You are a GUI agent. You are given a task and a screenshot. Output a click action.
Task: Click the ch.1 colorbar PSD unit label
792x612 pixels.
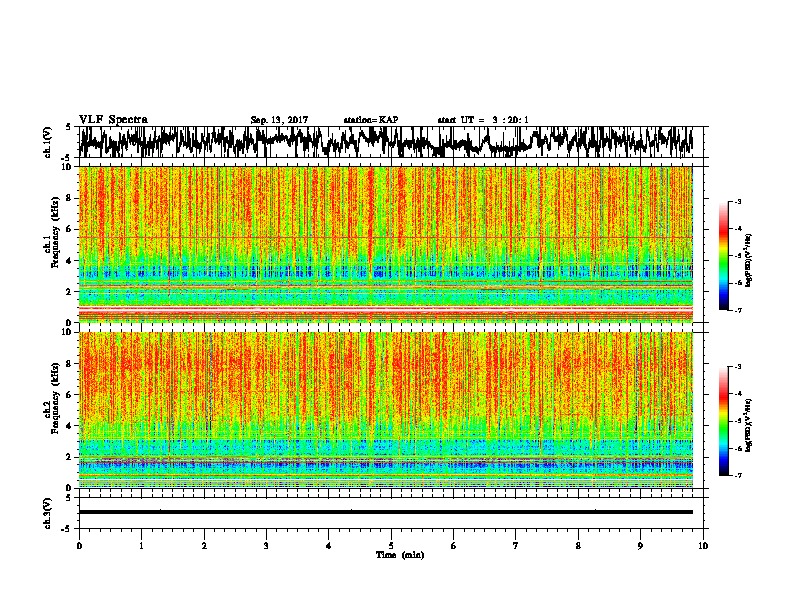click(x=748, y=260)
